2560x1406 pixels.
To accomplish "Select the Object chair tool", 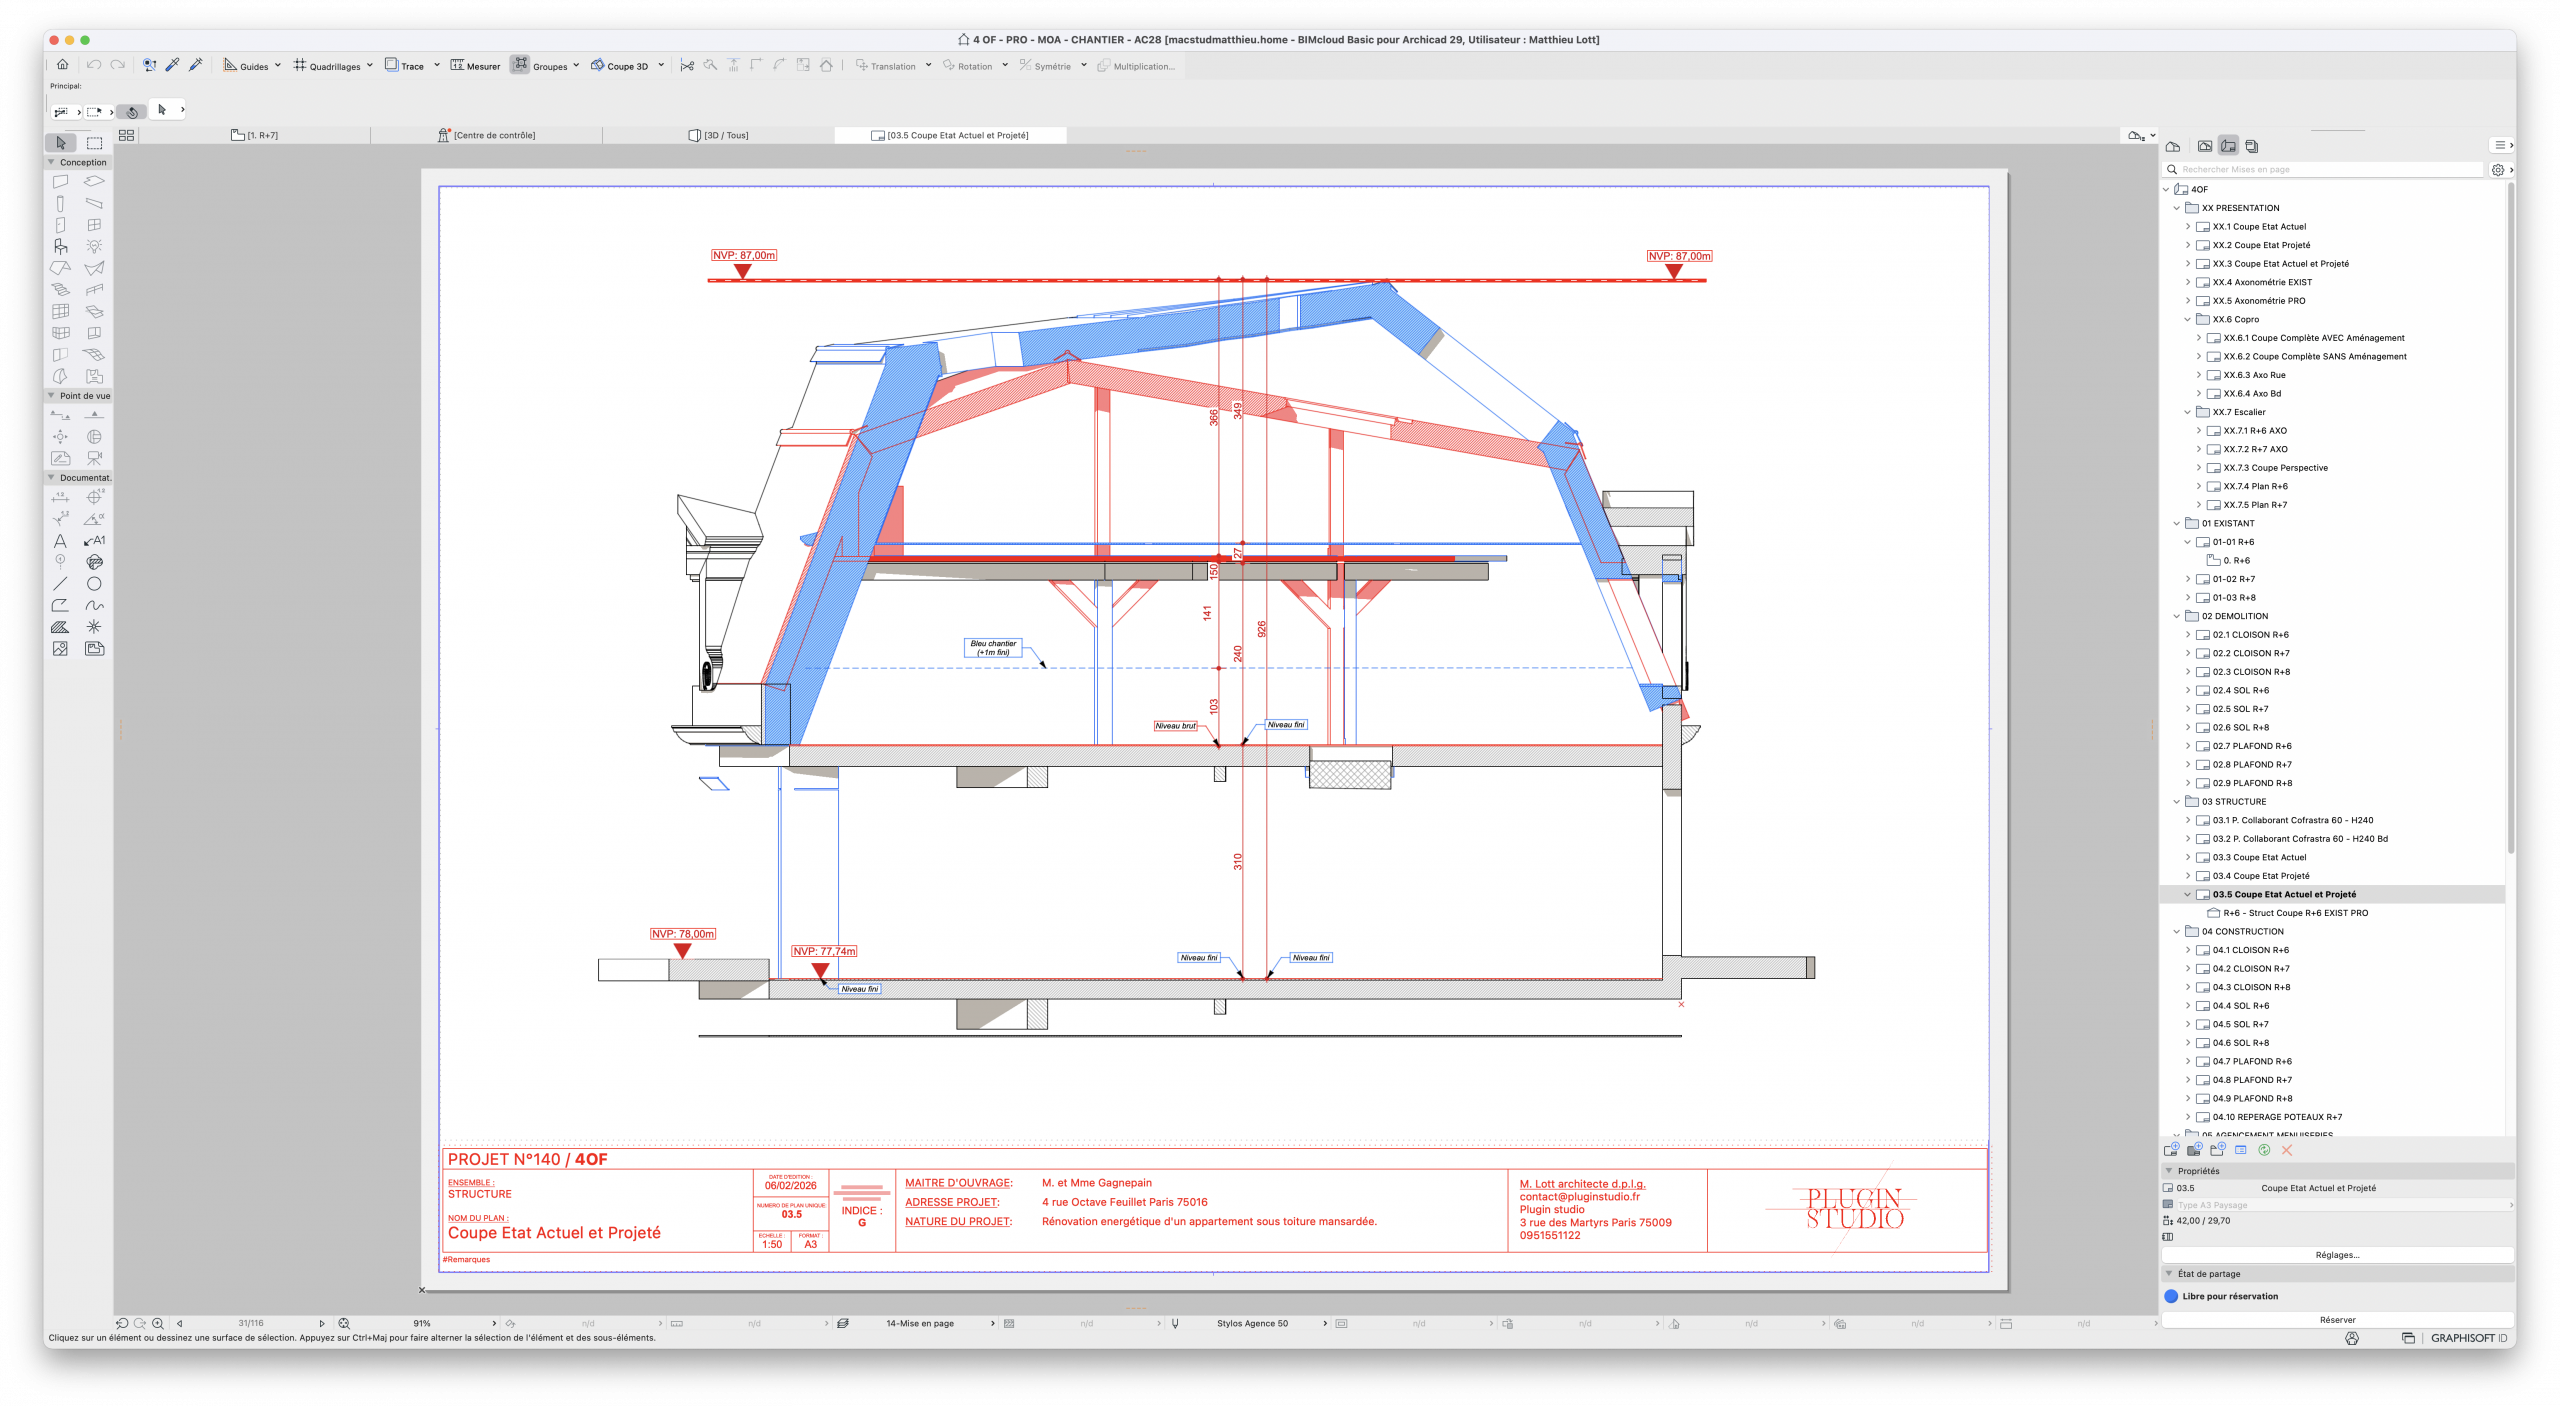I will point(60,246).
